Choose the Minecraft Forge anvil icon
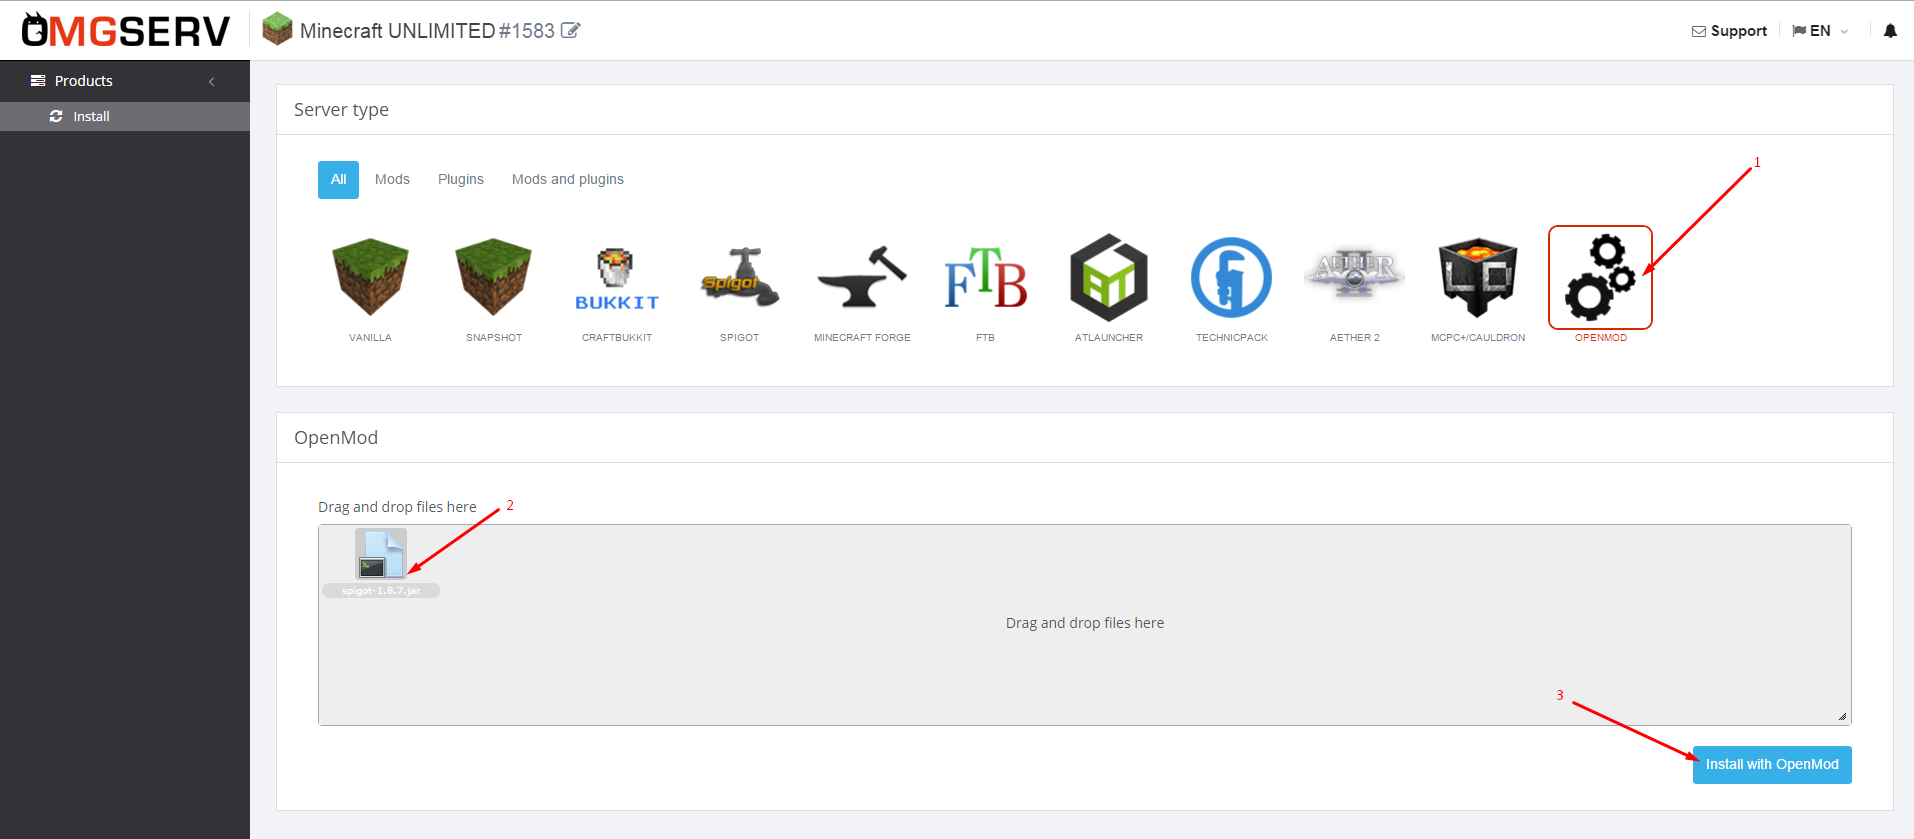Image resolution: width=1914 pixels, height=839 pixels. click(862, 277)
